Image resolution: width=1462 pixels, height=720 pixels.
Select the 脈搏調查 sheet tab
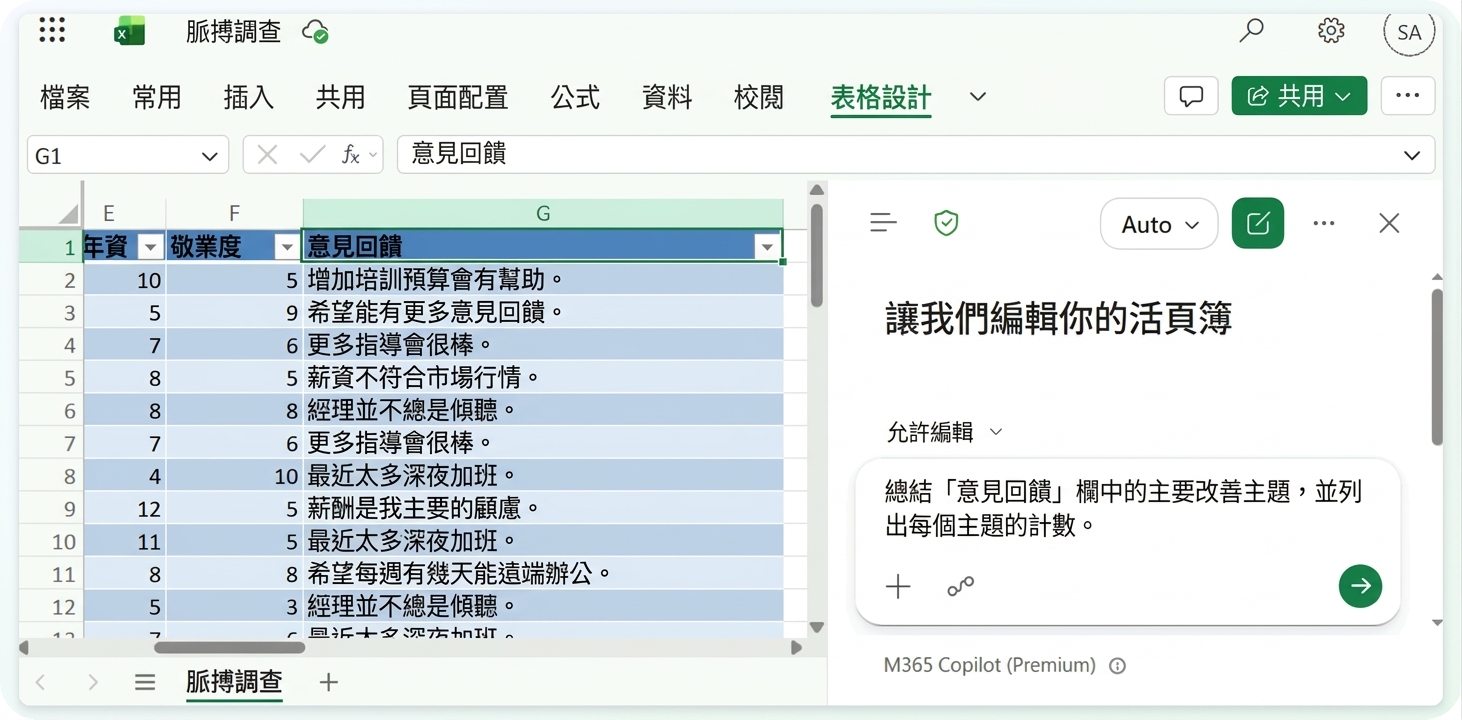pos(234,682)
